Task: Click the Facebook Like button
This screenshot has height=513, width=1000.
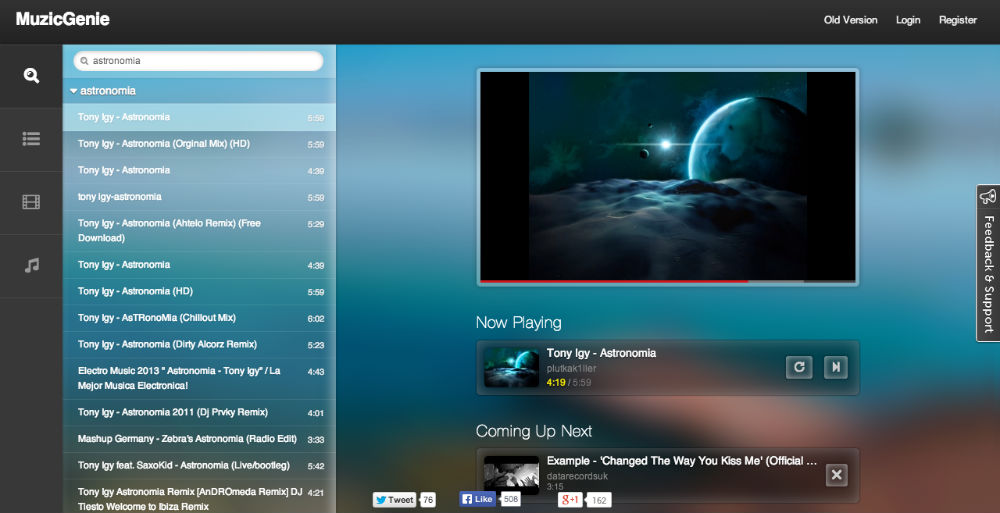Action: click(478, 499)
